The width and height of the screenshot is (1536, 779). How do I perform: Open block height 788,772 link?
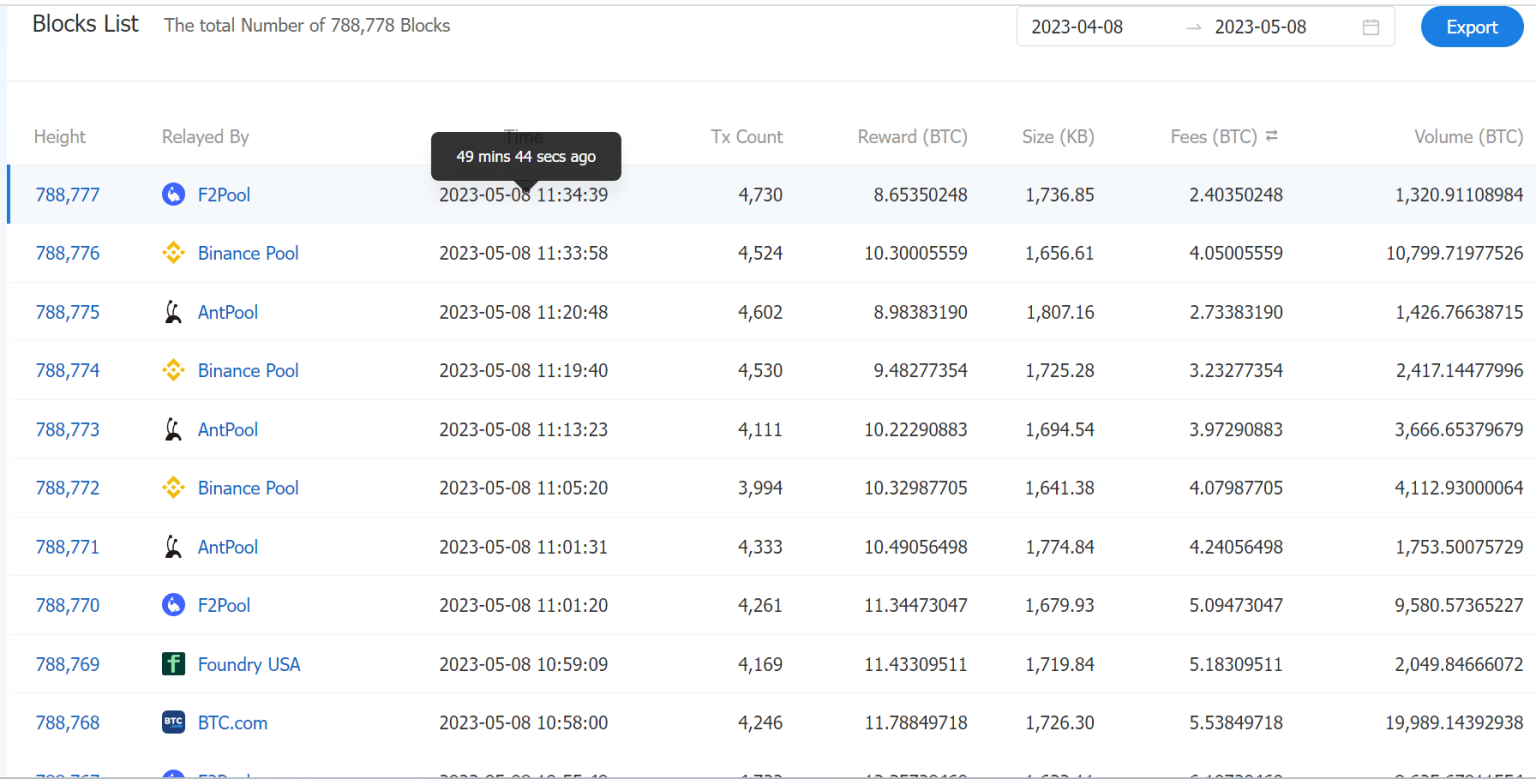tap(68, 488)
